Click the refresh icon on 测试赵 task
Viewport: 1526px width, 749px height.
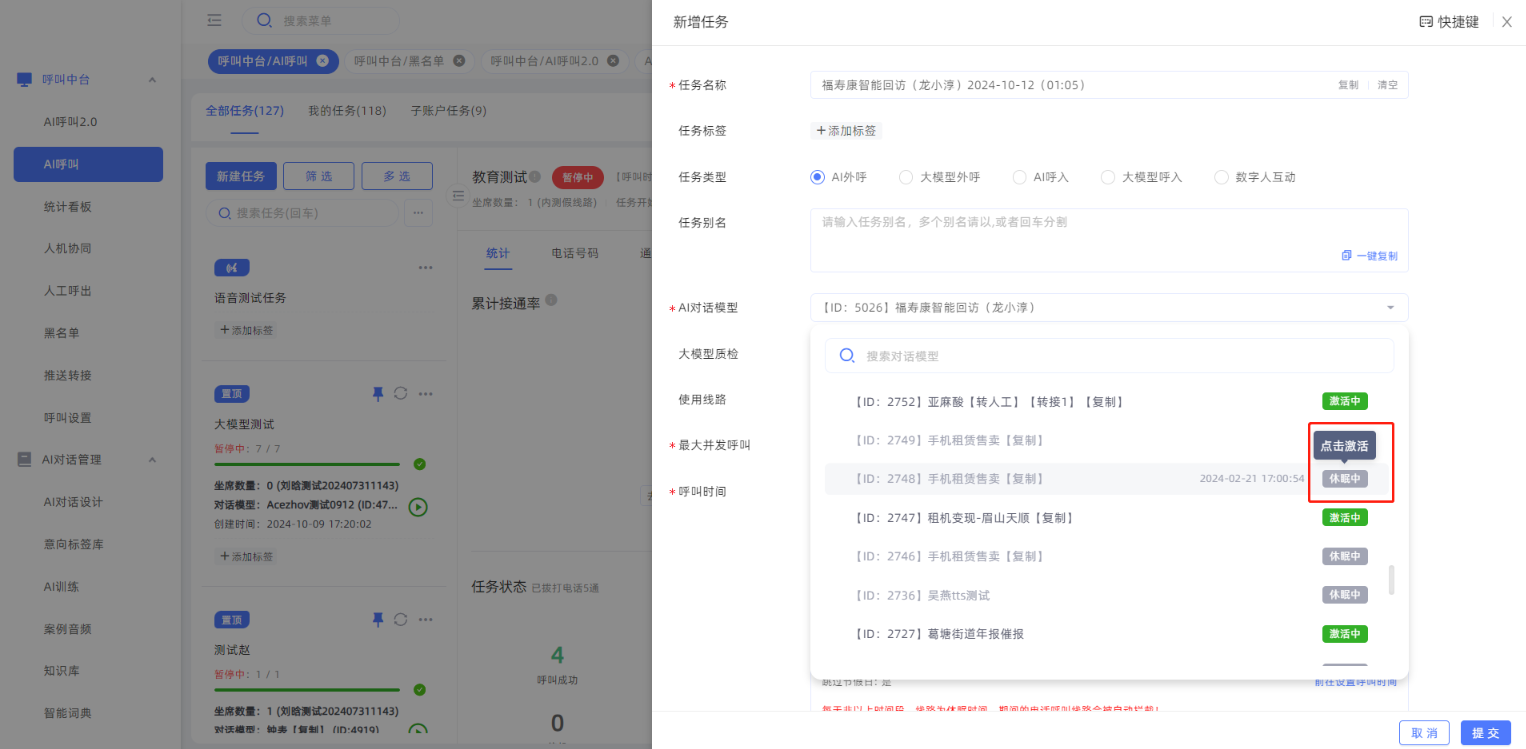[401, 620]
